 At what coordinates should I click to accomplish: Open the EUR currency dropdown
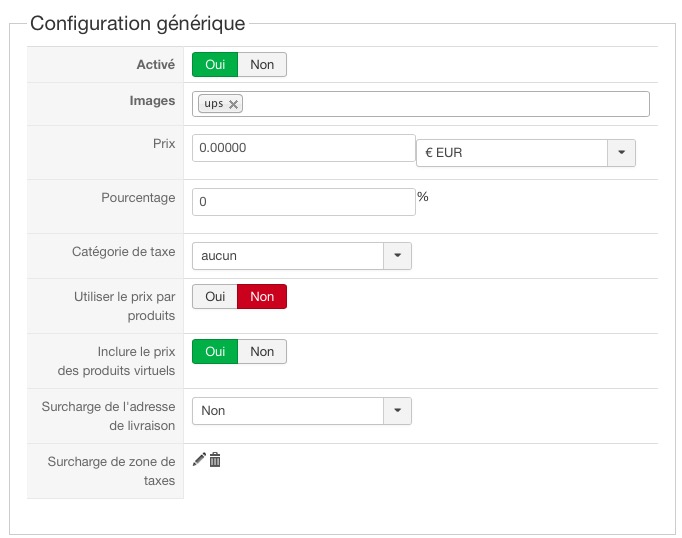point(512,153)
